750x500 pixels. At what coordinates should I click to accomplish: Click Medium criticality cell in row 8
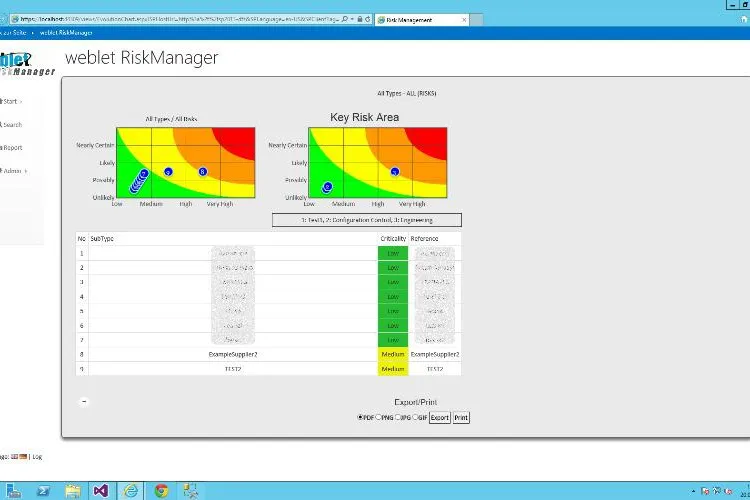(393, 355)
